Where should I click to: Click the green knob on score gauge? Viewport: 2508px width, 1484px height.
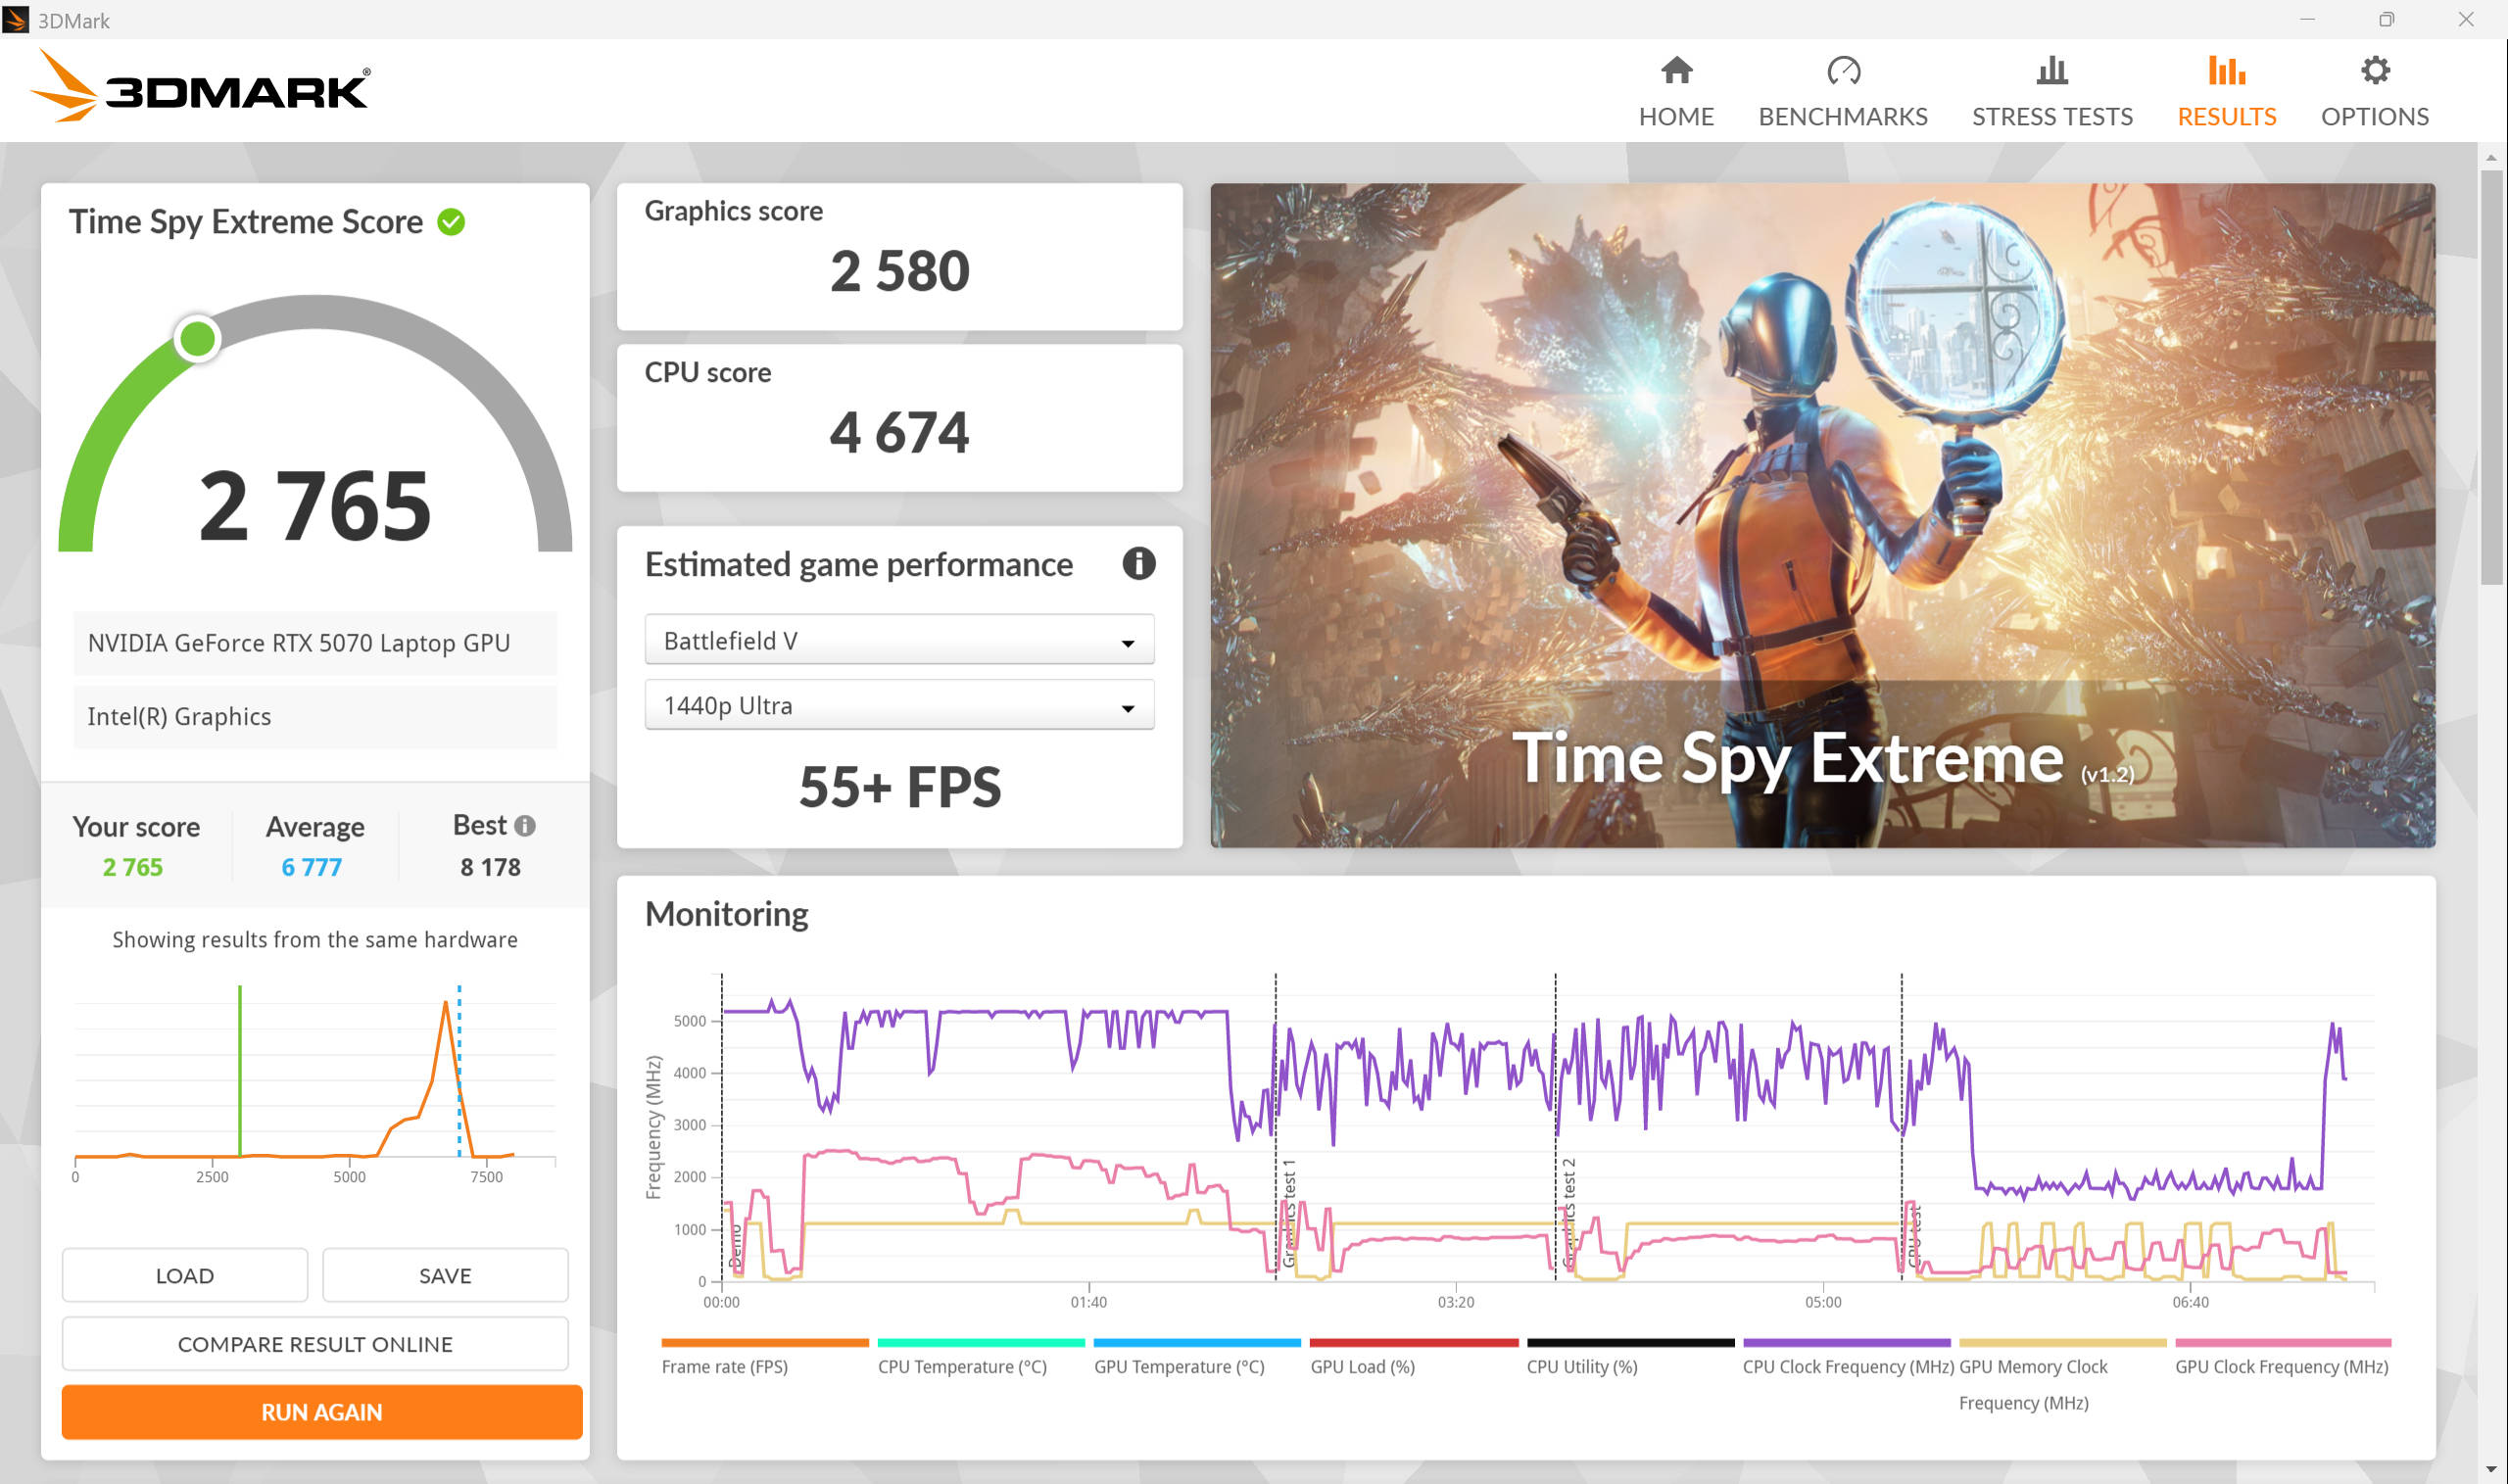pos(197,339)
